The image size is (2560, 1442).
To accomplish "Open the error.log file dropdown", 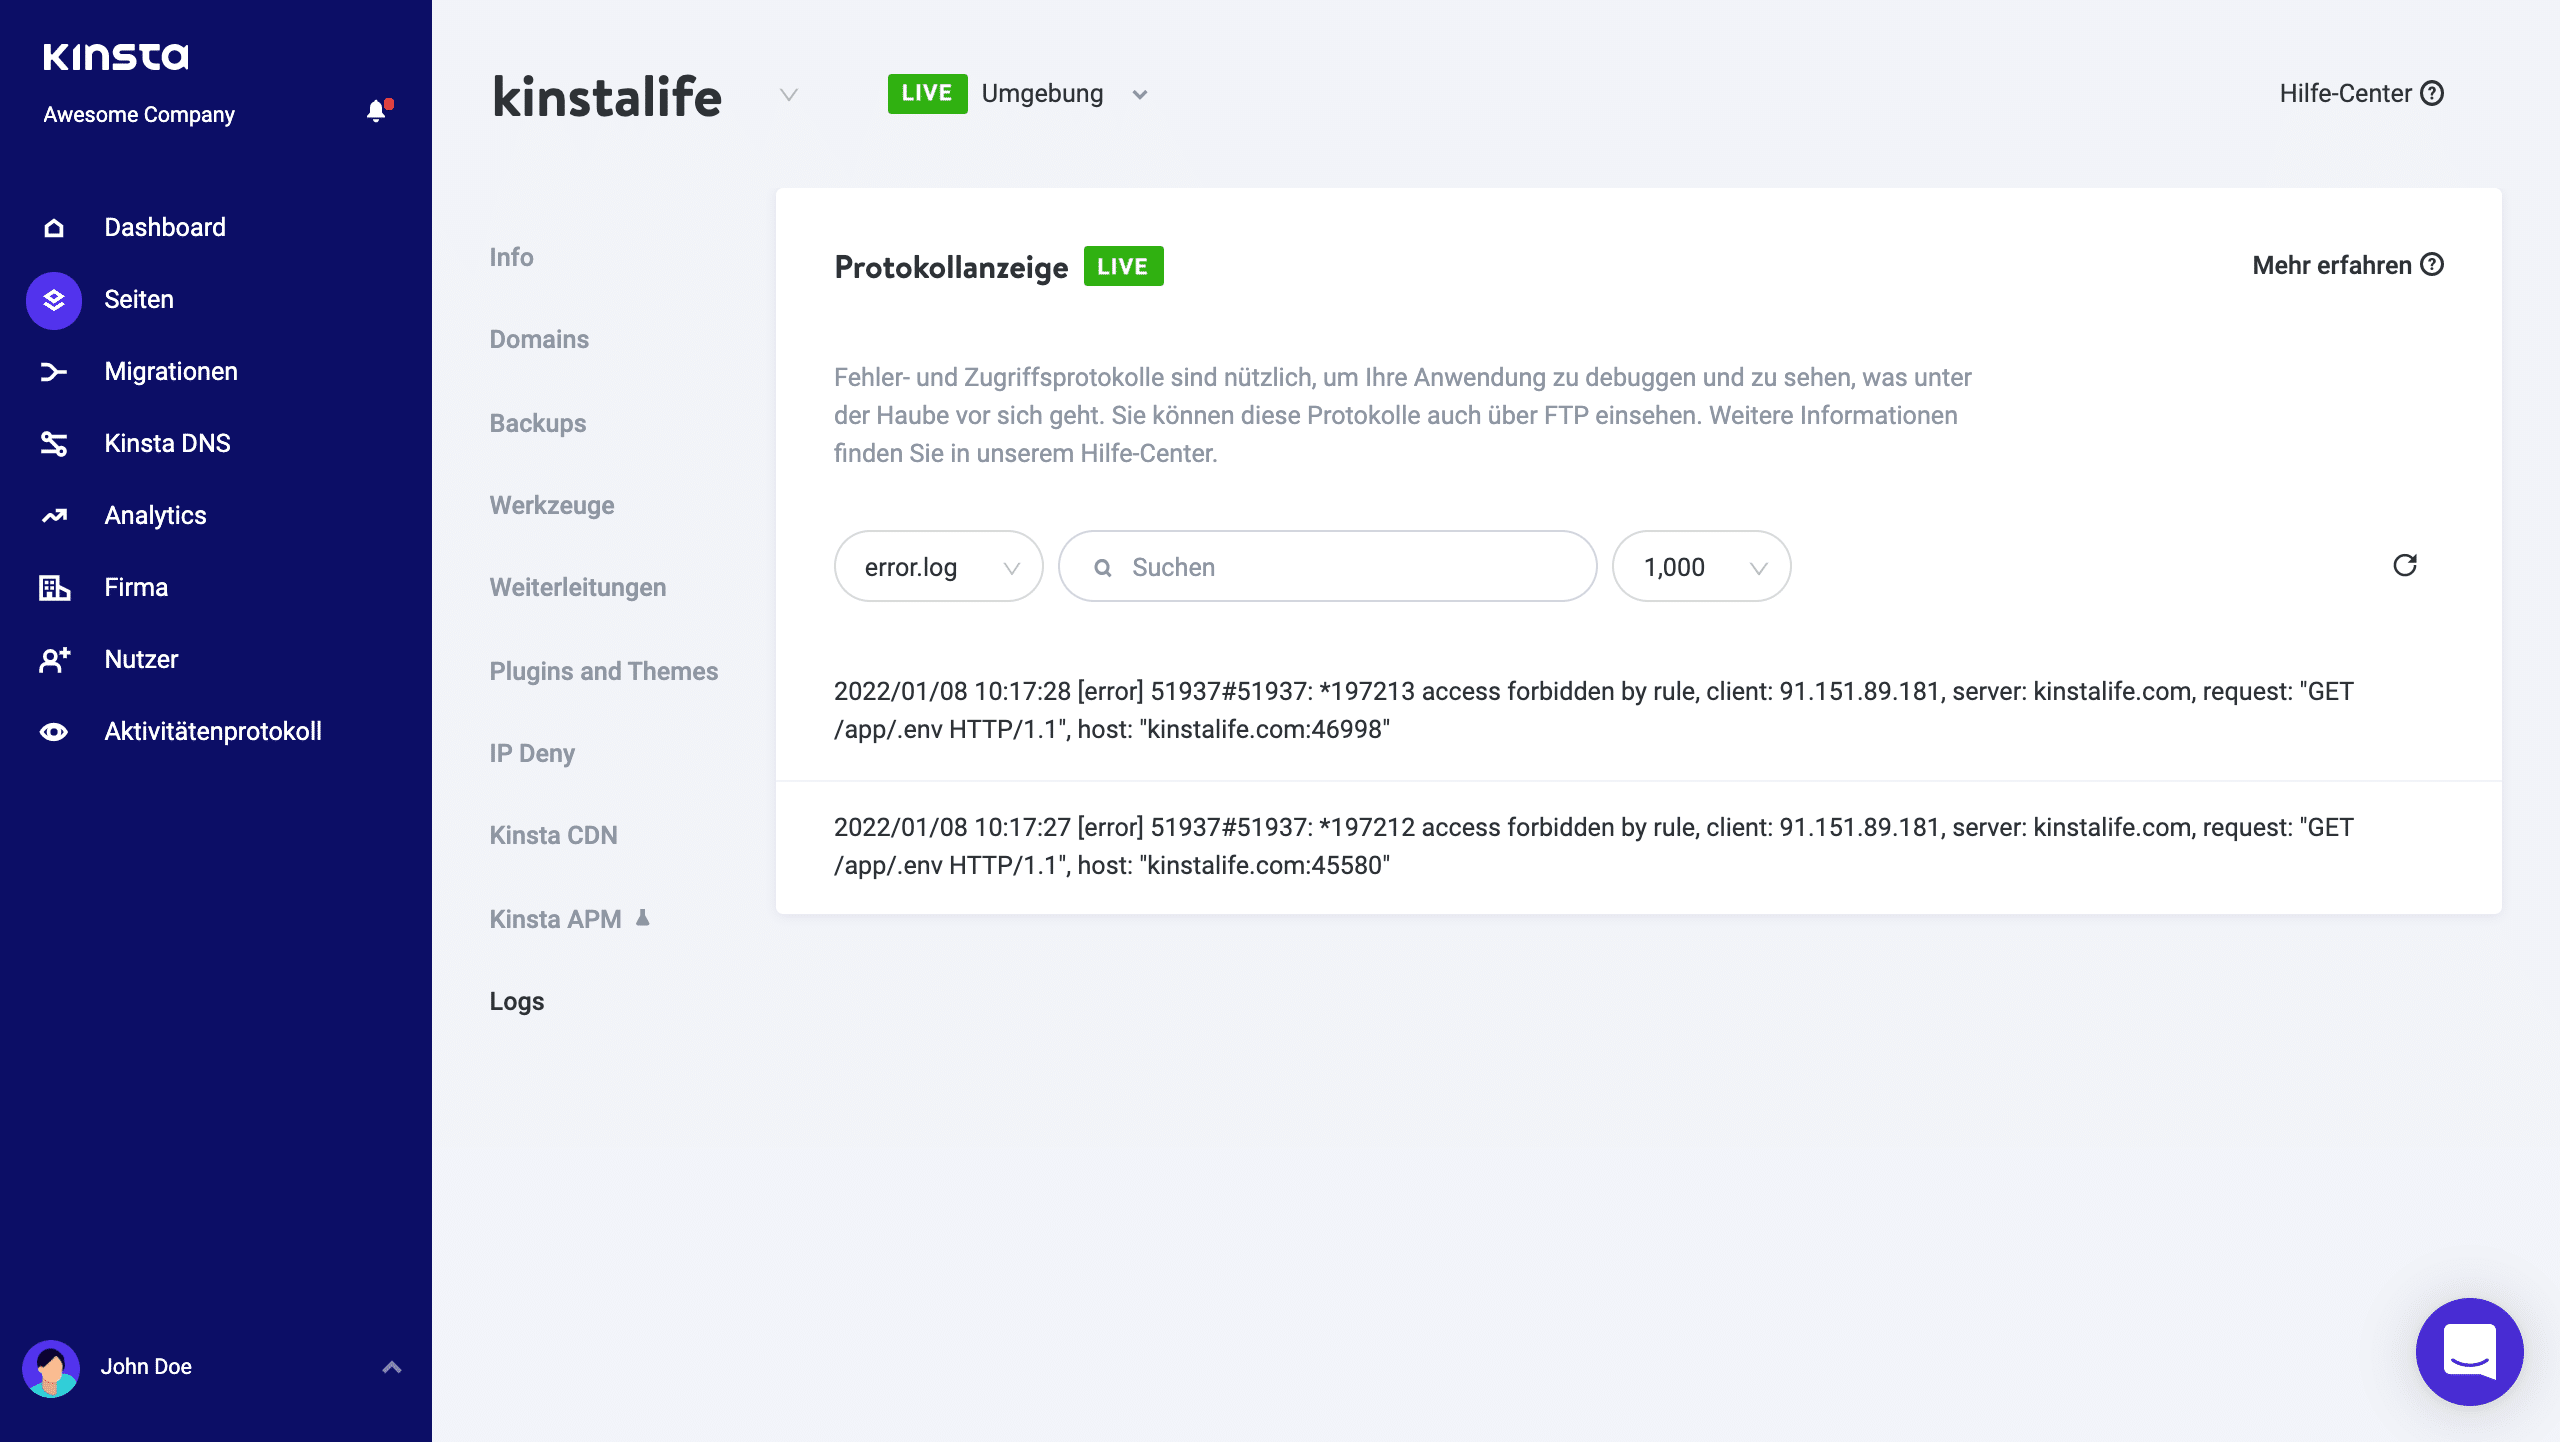I will point(938,566).
